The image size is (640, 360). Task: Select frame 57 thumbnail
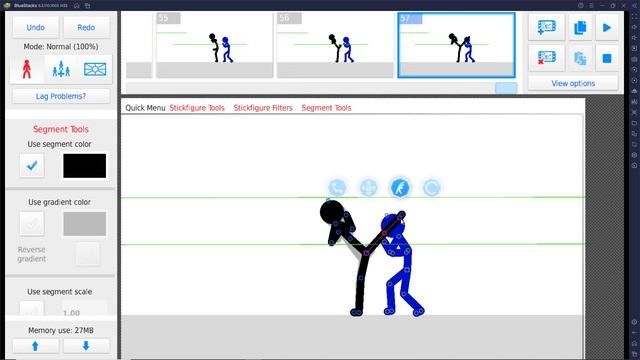point(456,45)
